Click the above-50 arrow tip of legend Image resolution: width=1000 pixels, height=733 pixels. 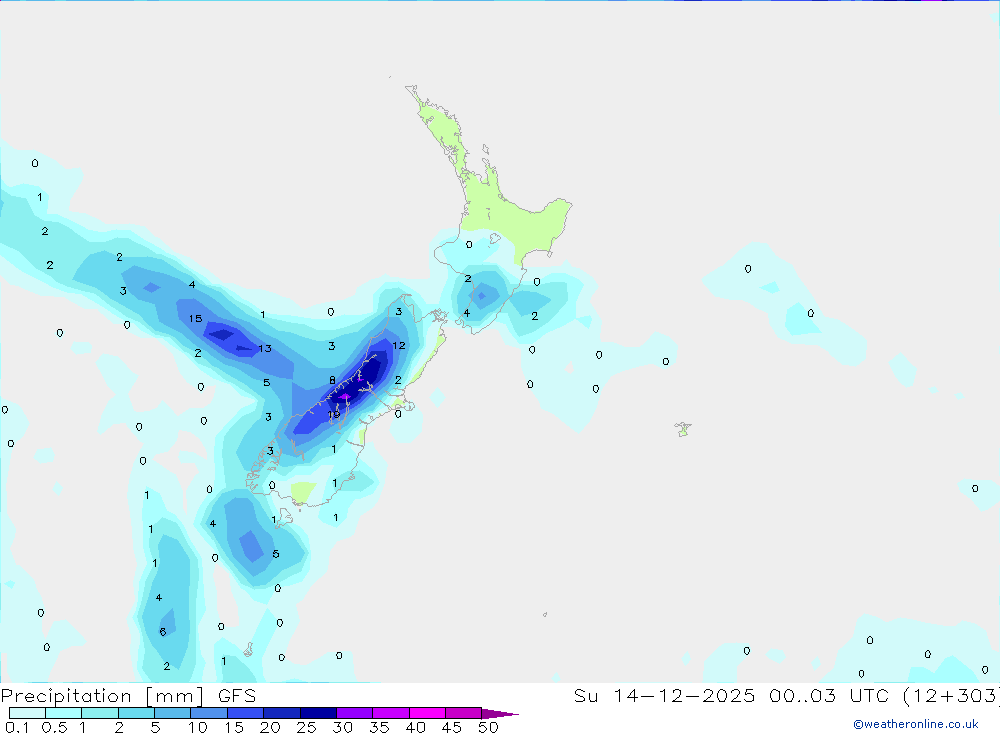click(501, 713)
